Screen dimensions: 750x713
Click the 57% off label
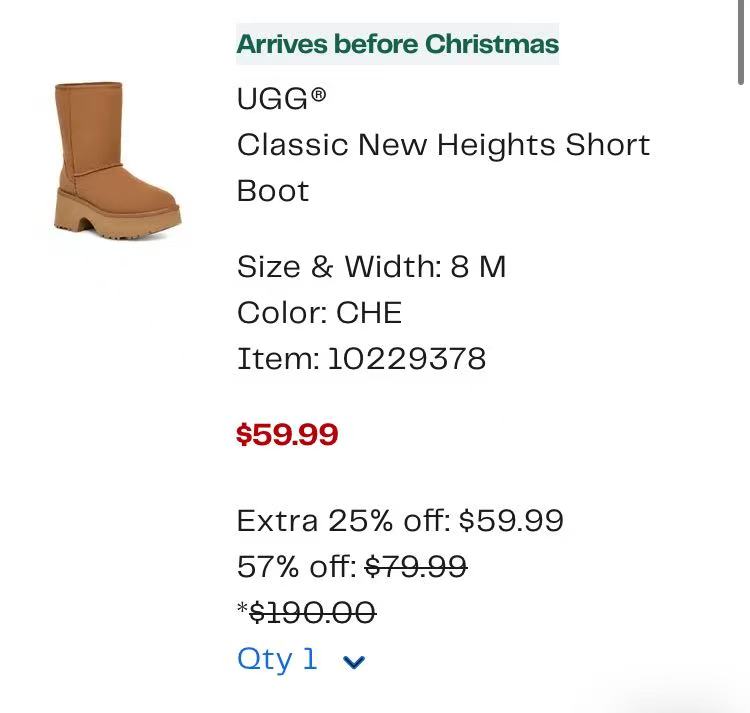[297, 567]
